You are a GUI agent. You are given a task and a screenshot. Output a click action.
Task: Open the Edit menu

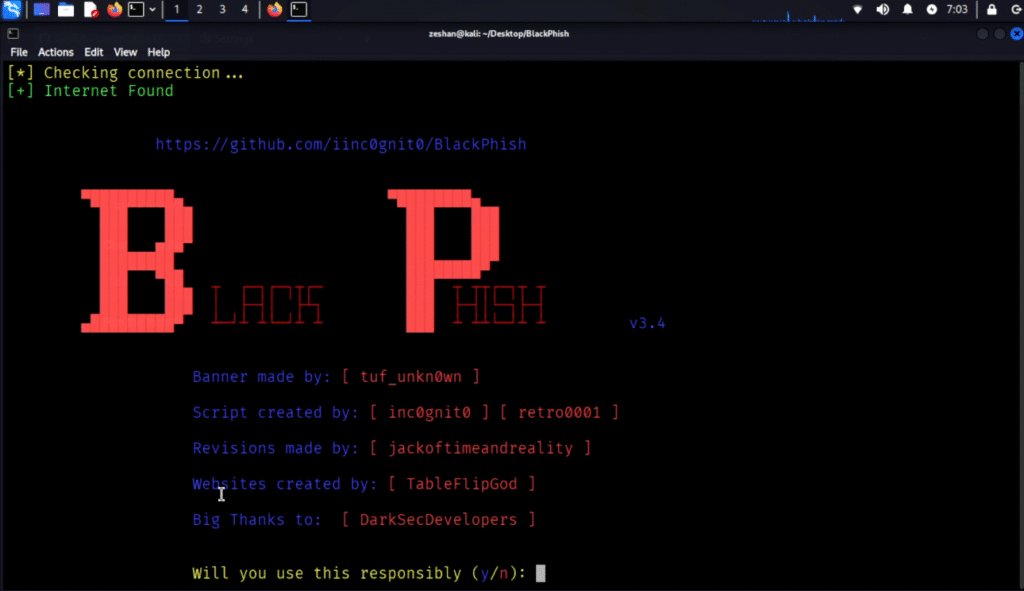point(93,52)
